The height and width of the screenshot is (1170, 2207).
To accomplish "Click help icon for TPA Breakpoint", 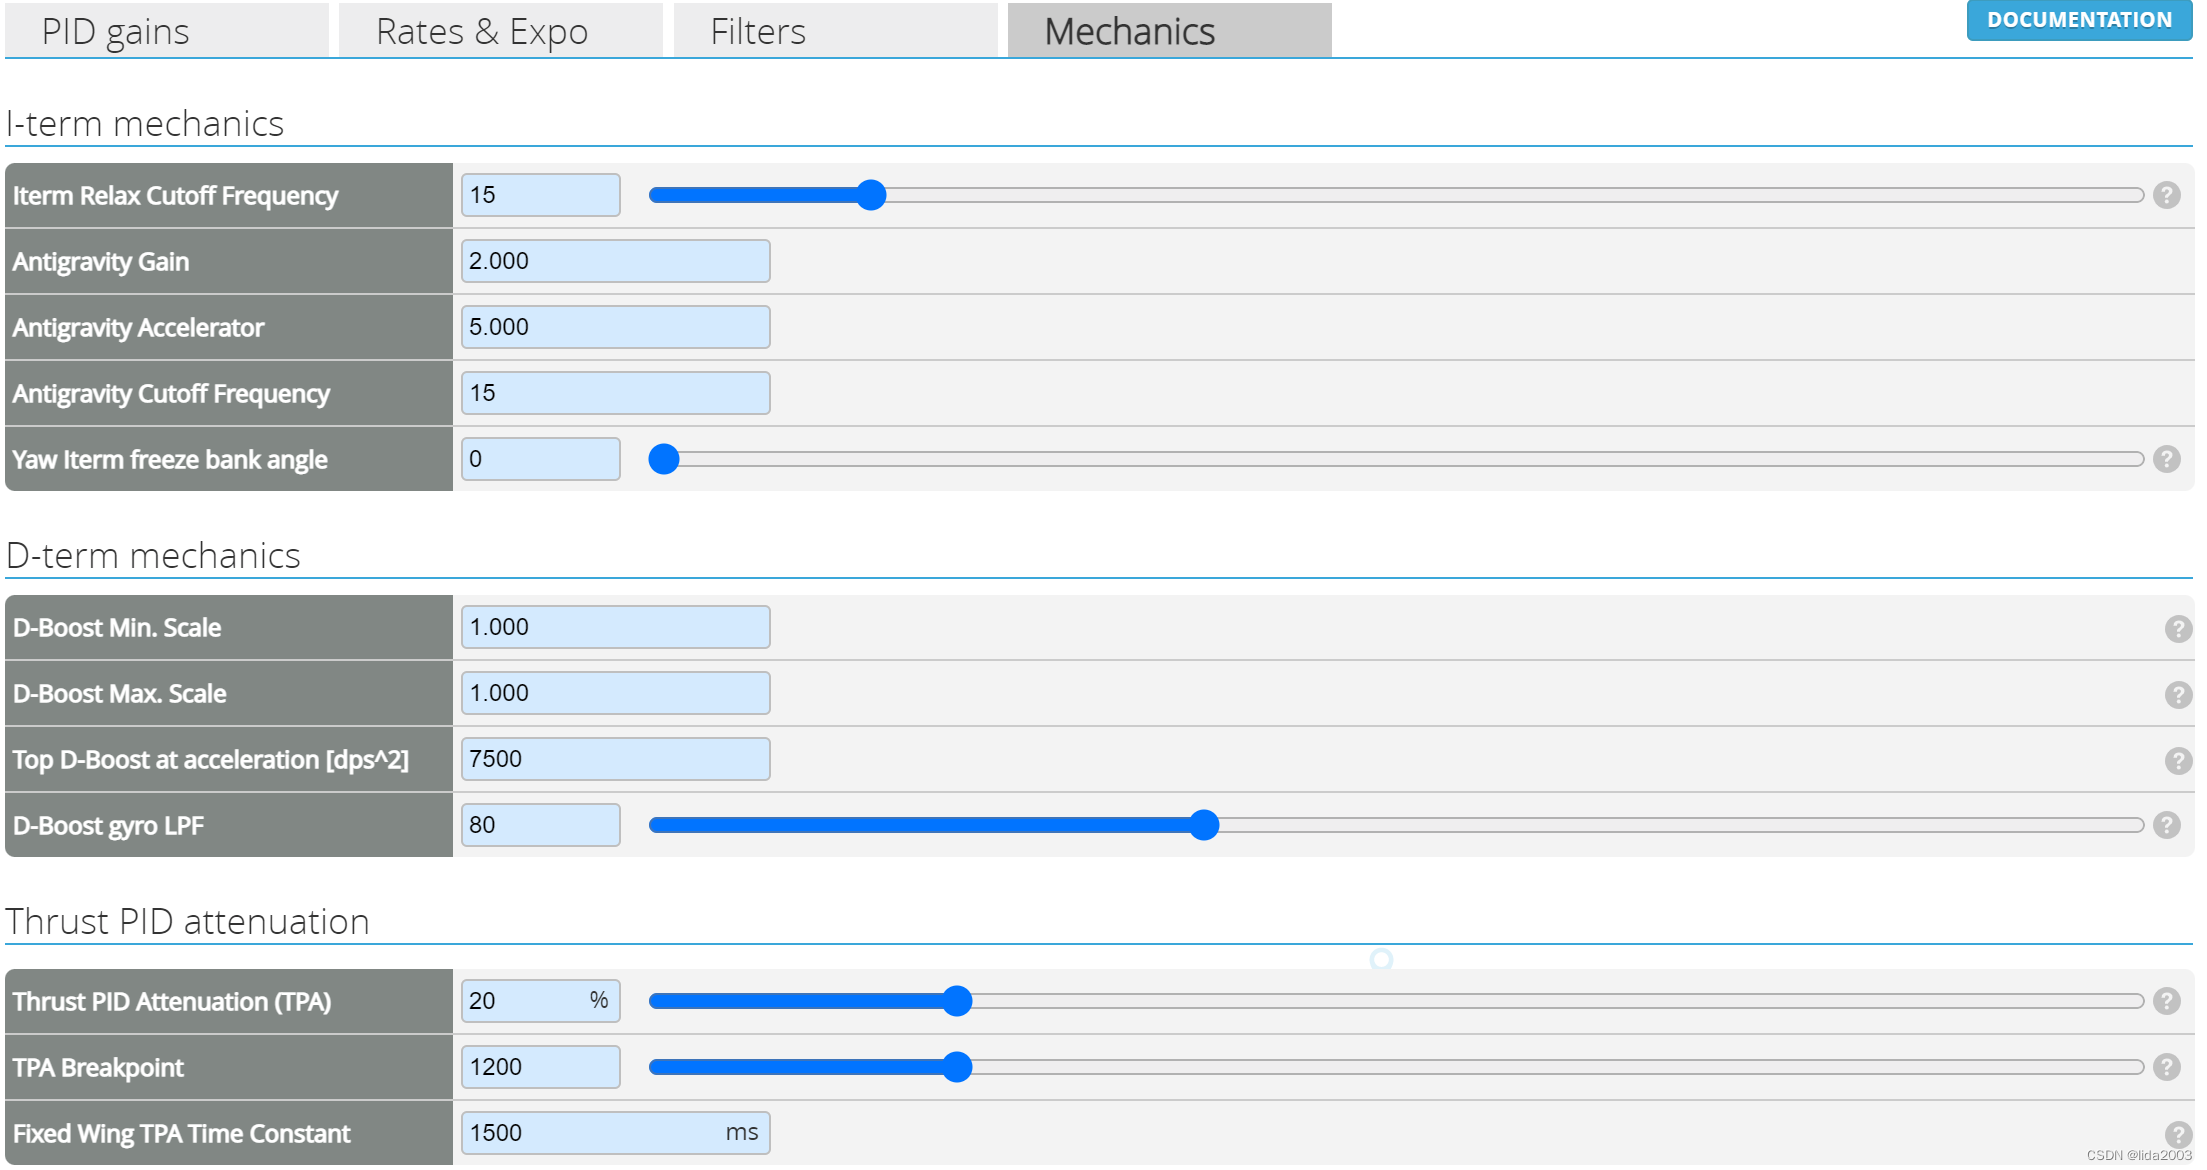I will pyautogui.click(x=2166, y=1067).
